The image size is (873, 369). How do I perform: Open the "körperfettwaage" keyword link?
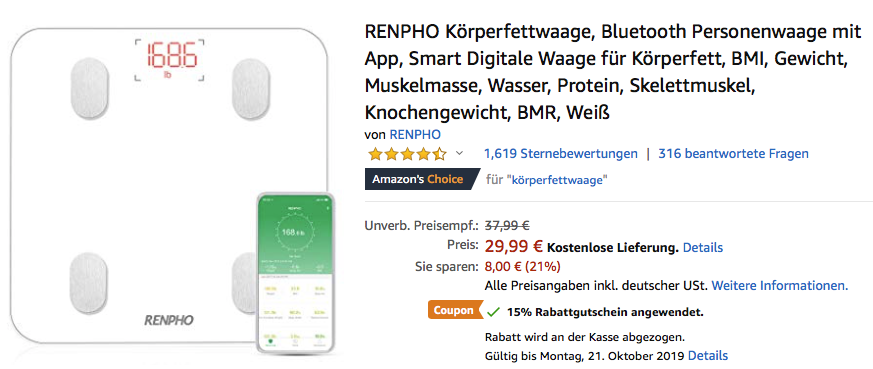pyautogui.click(x=560, y=180)
